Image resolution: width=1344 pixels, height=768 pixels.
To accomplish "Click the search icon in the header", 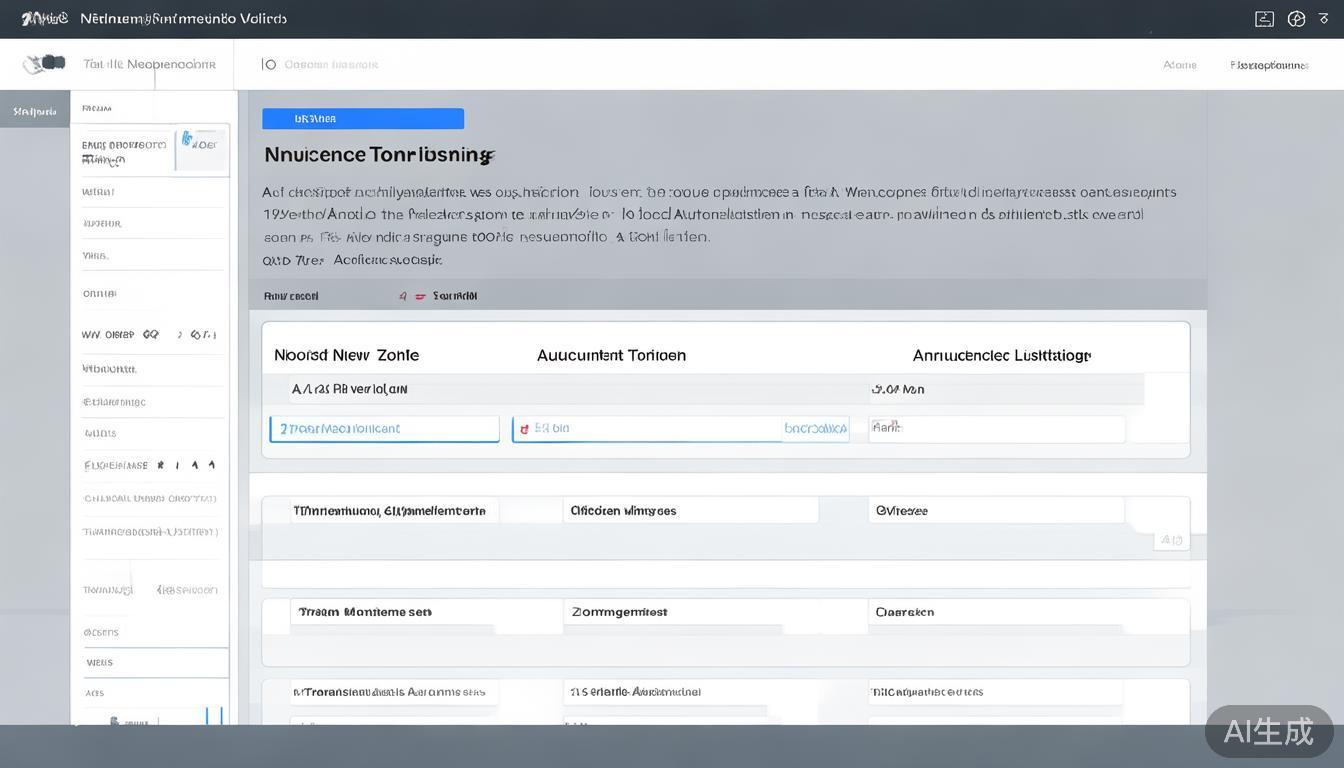I will point(268,64).
